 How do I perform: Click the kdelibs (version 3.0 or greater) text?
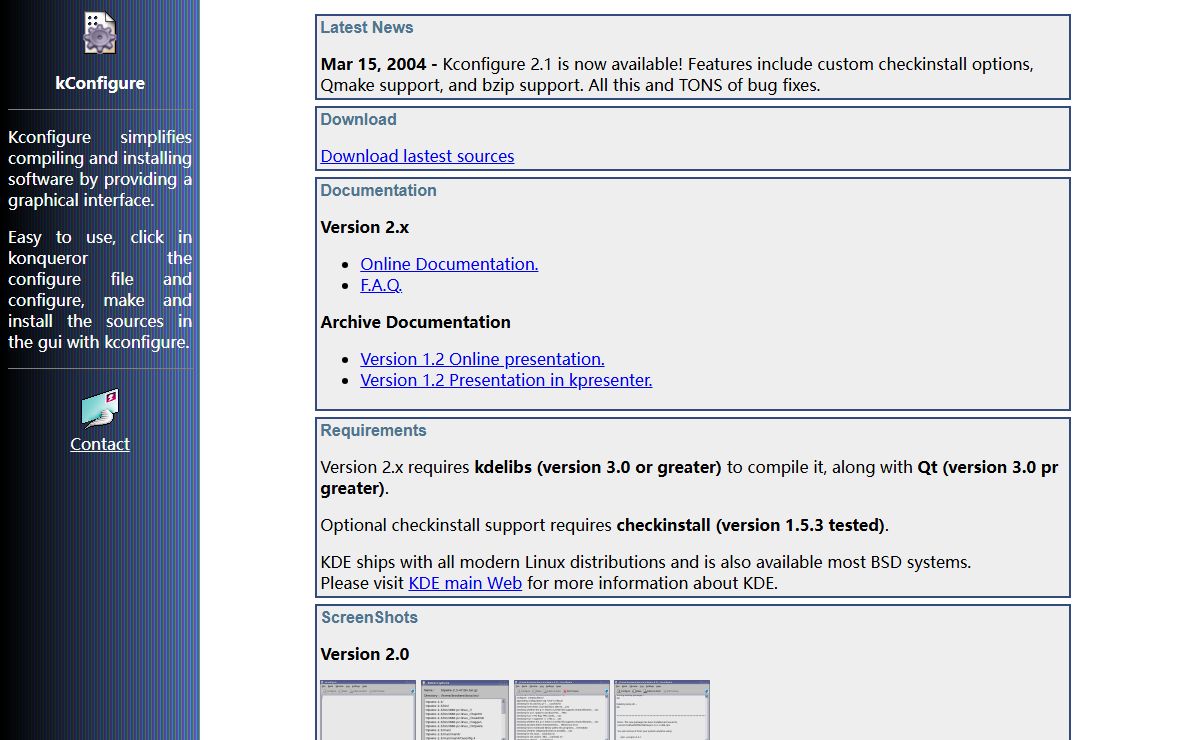tap(598, 467)
